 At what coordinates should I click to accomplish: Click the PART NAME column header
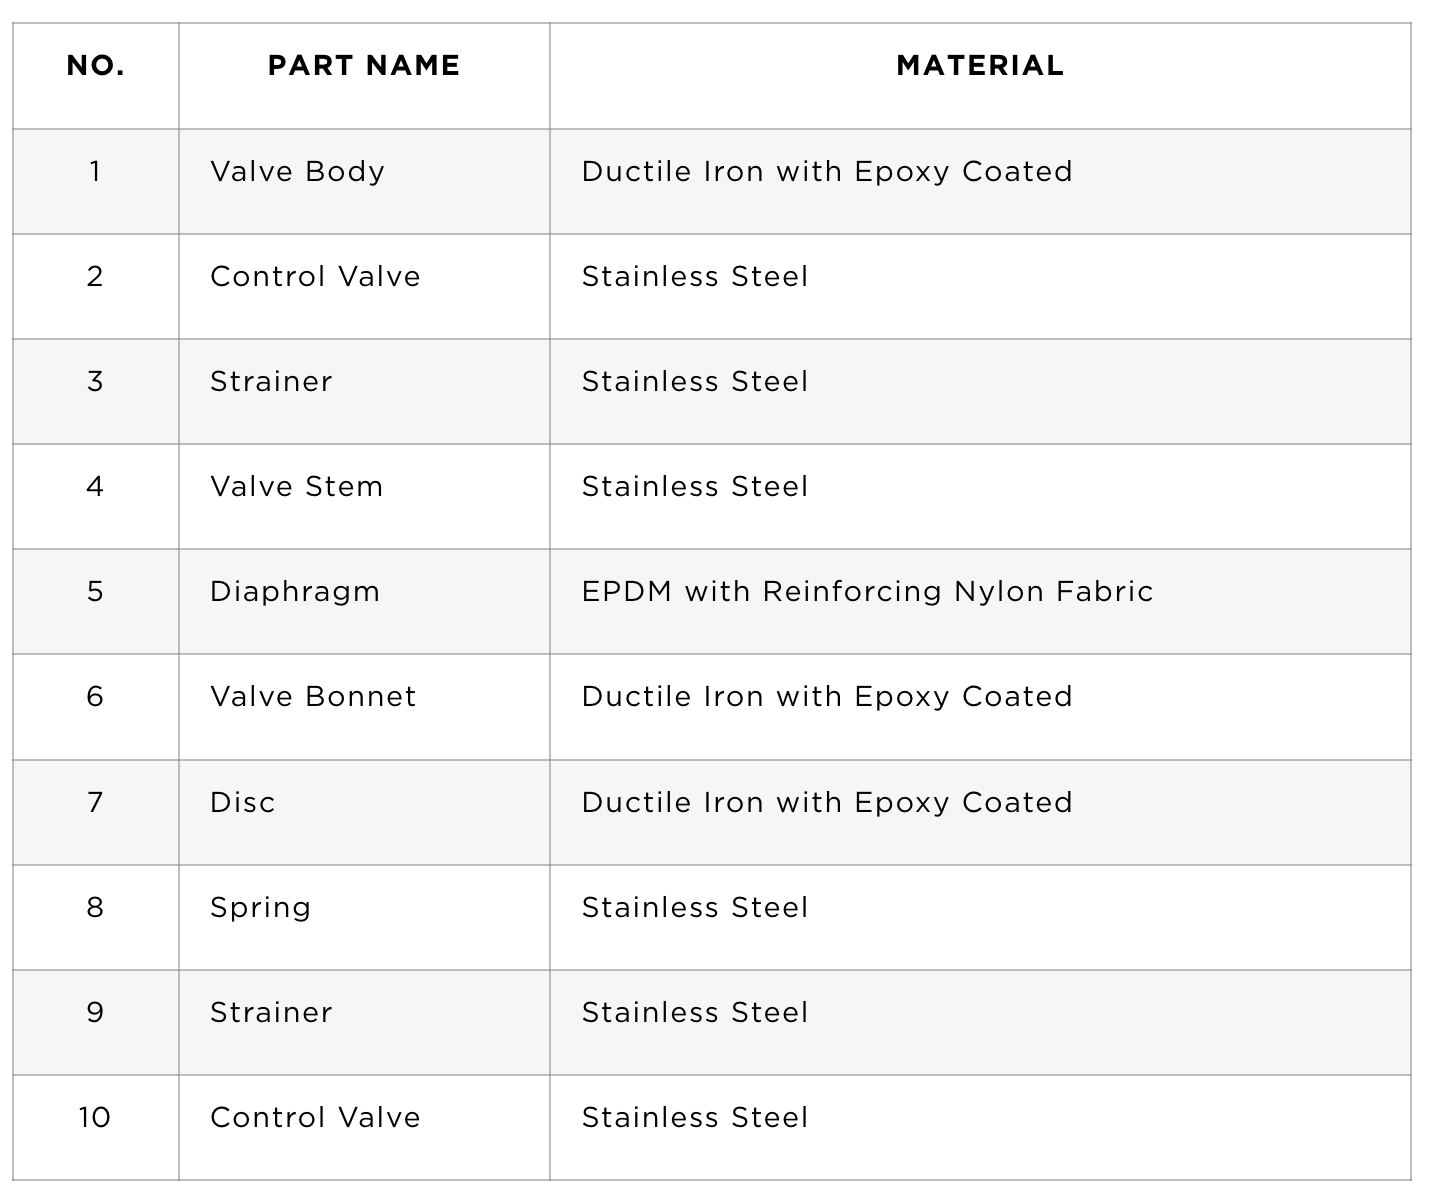(x=364, y=66)
